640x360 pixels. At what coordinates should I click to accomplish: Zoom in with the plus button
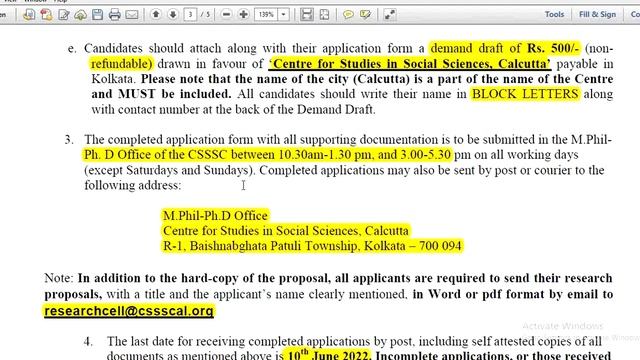pos(244,15)
